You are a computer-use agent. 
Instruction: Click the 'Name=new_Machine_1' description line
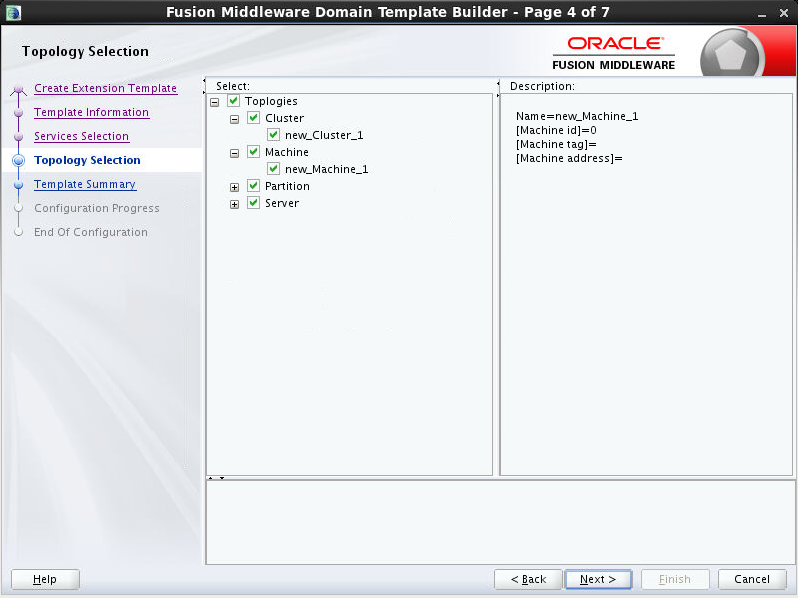577,116
